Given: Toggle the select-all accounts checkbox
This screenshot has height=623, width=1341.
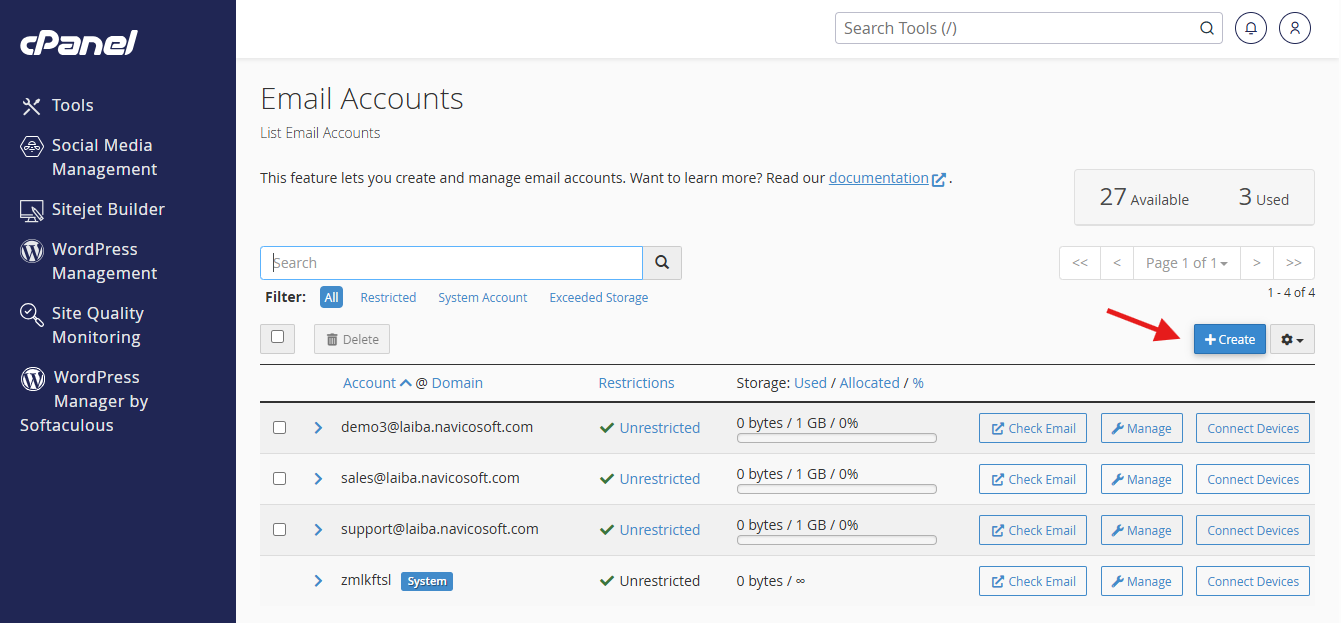Looking at the screenshot, I should coord(277,338).
